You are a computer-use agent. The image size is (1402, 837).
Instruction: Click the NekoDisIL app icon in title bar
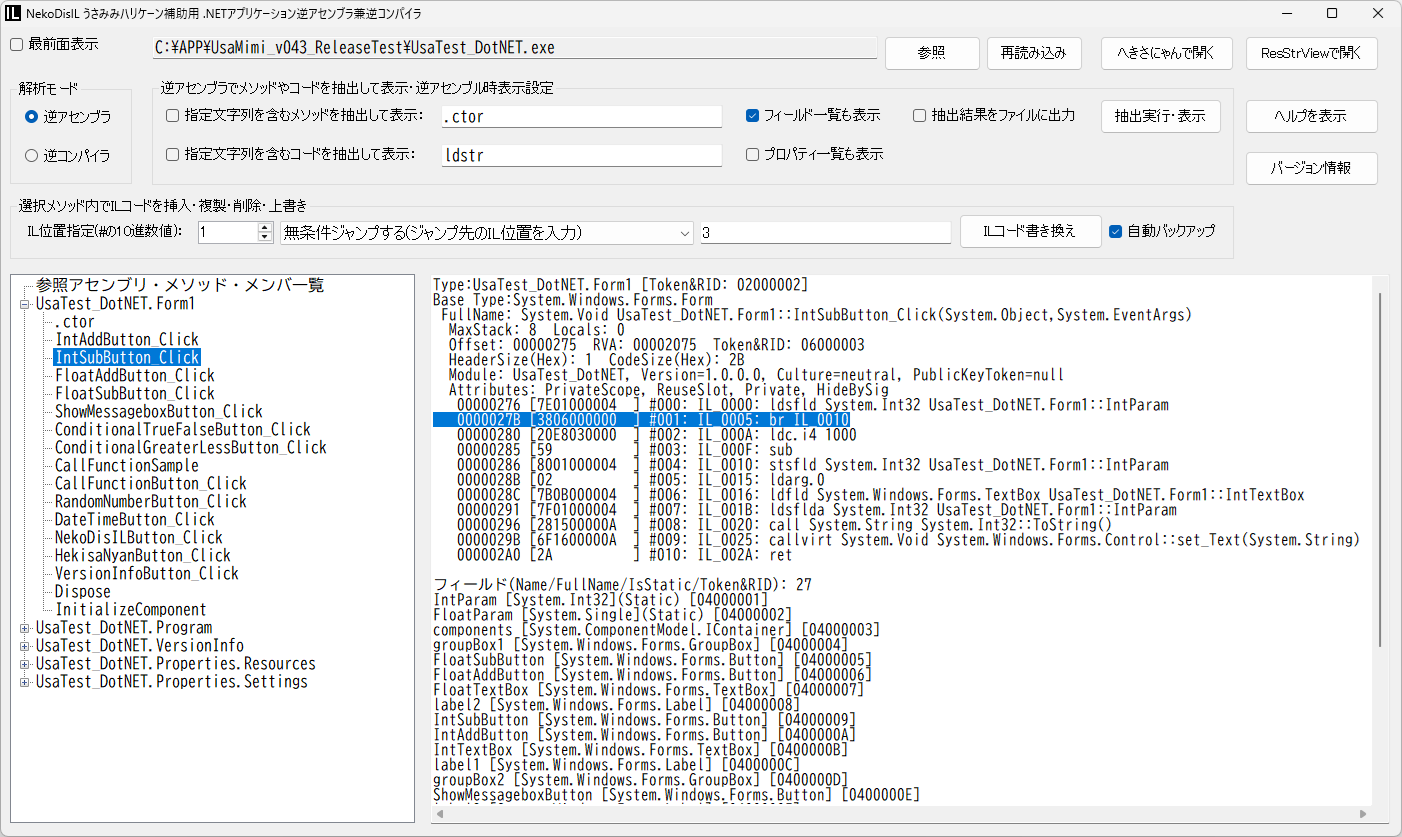13,13
